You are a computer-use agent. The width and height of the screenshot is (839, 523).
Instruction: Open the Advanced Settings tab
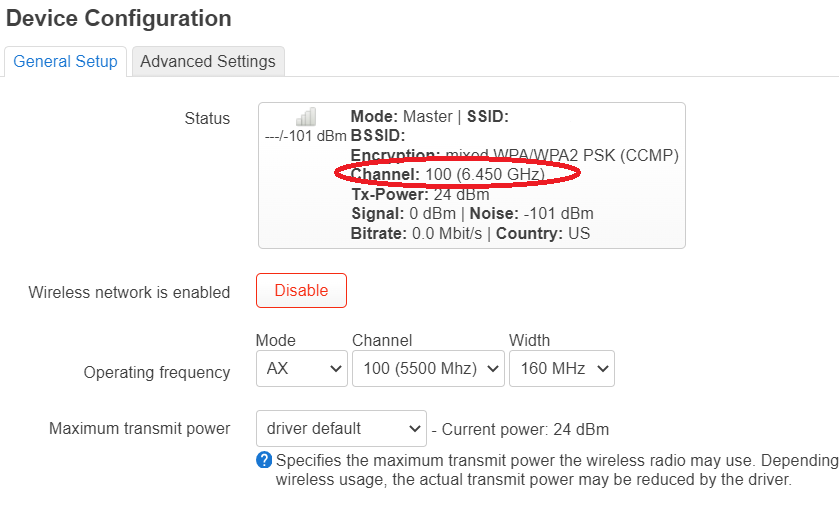[x=208, y=61]
